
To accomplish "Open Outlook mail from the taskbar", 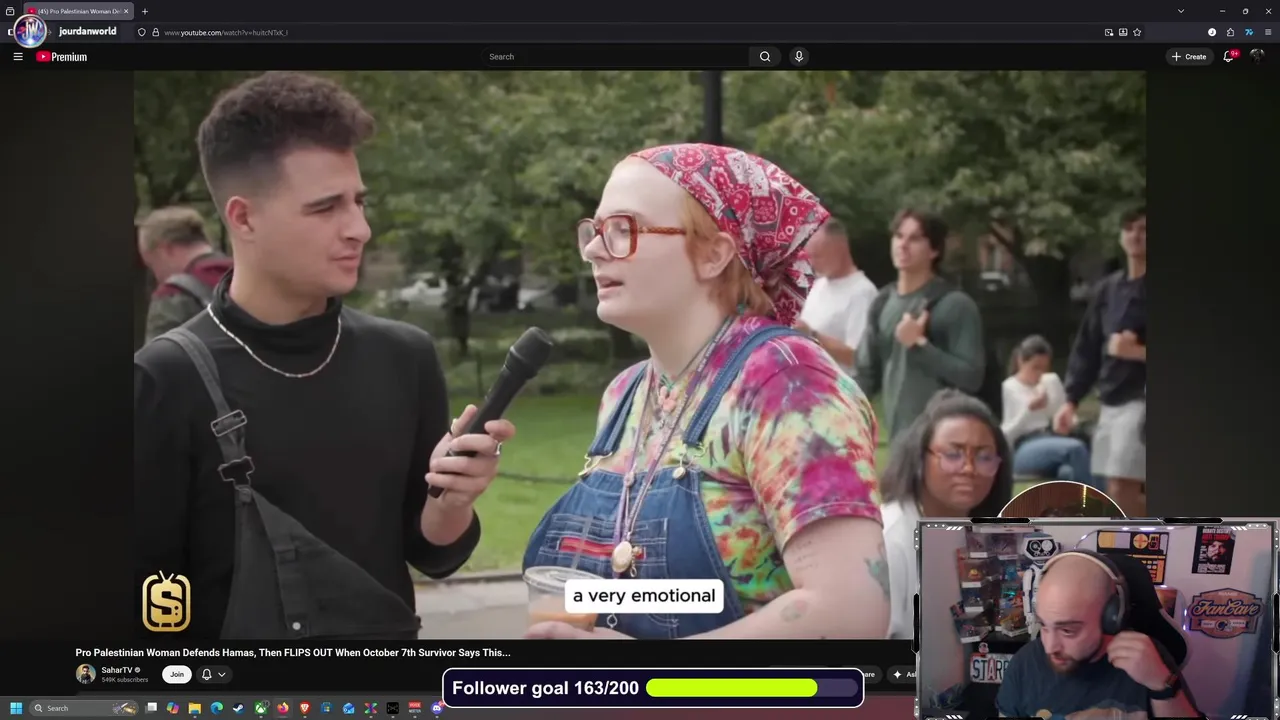I will (x=349, y=708).
